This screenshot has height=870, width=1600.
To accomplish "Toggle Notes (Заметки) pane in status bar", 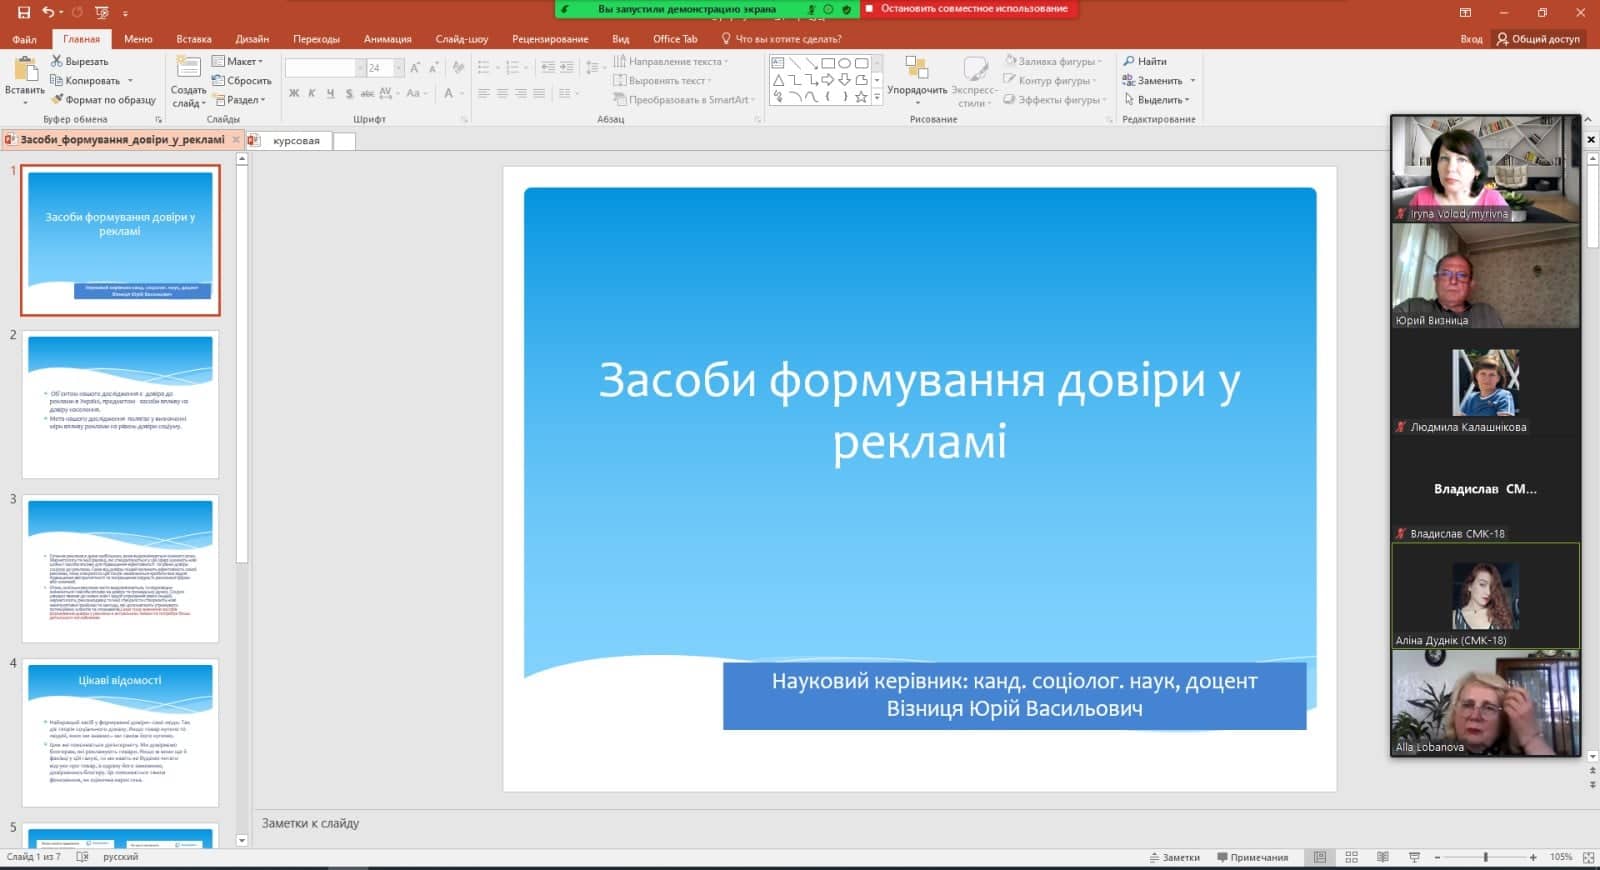I will 1173,857.
